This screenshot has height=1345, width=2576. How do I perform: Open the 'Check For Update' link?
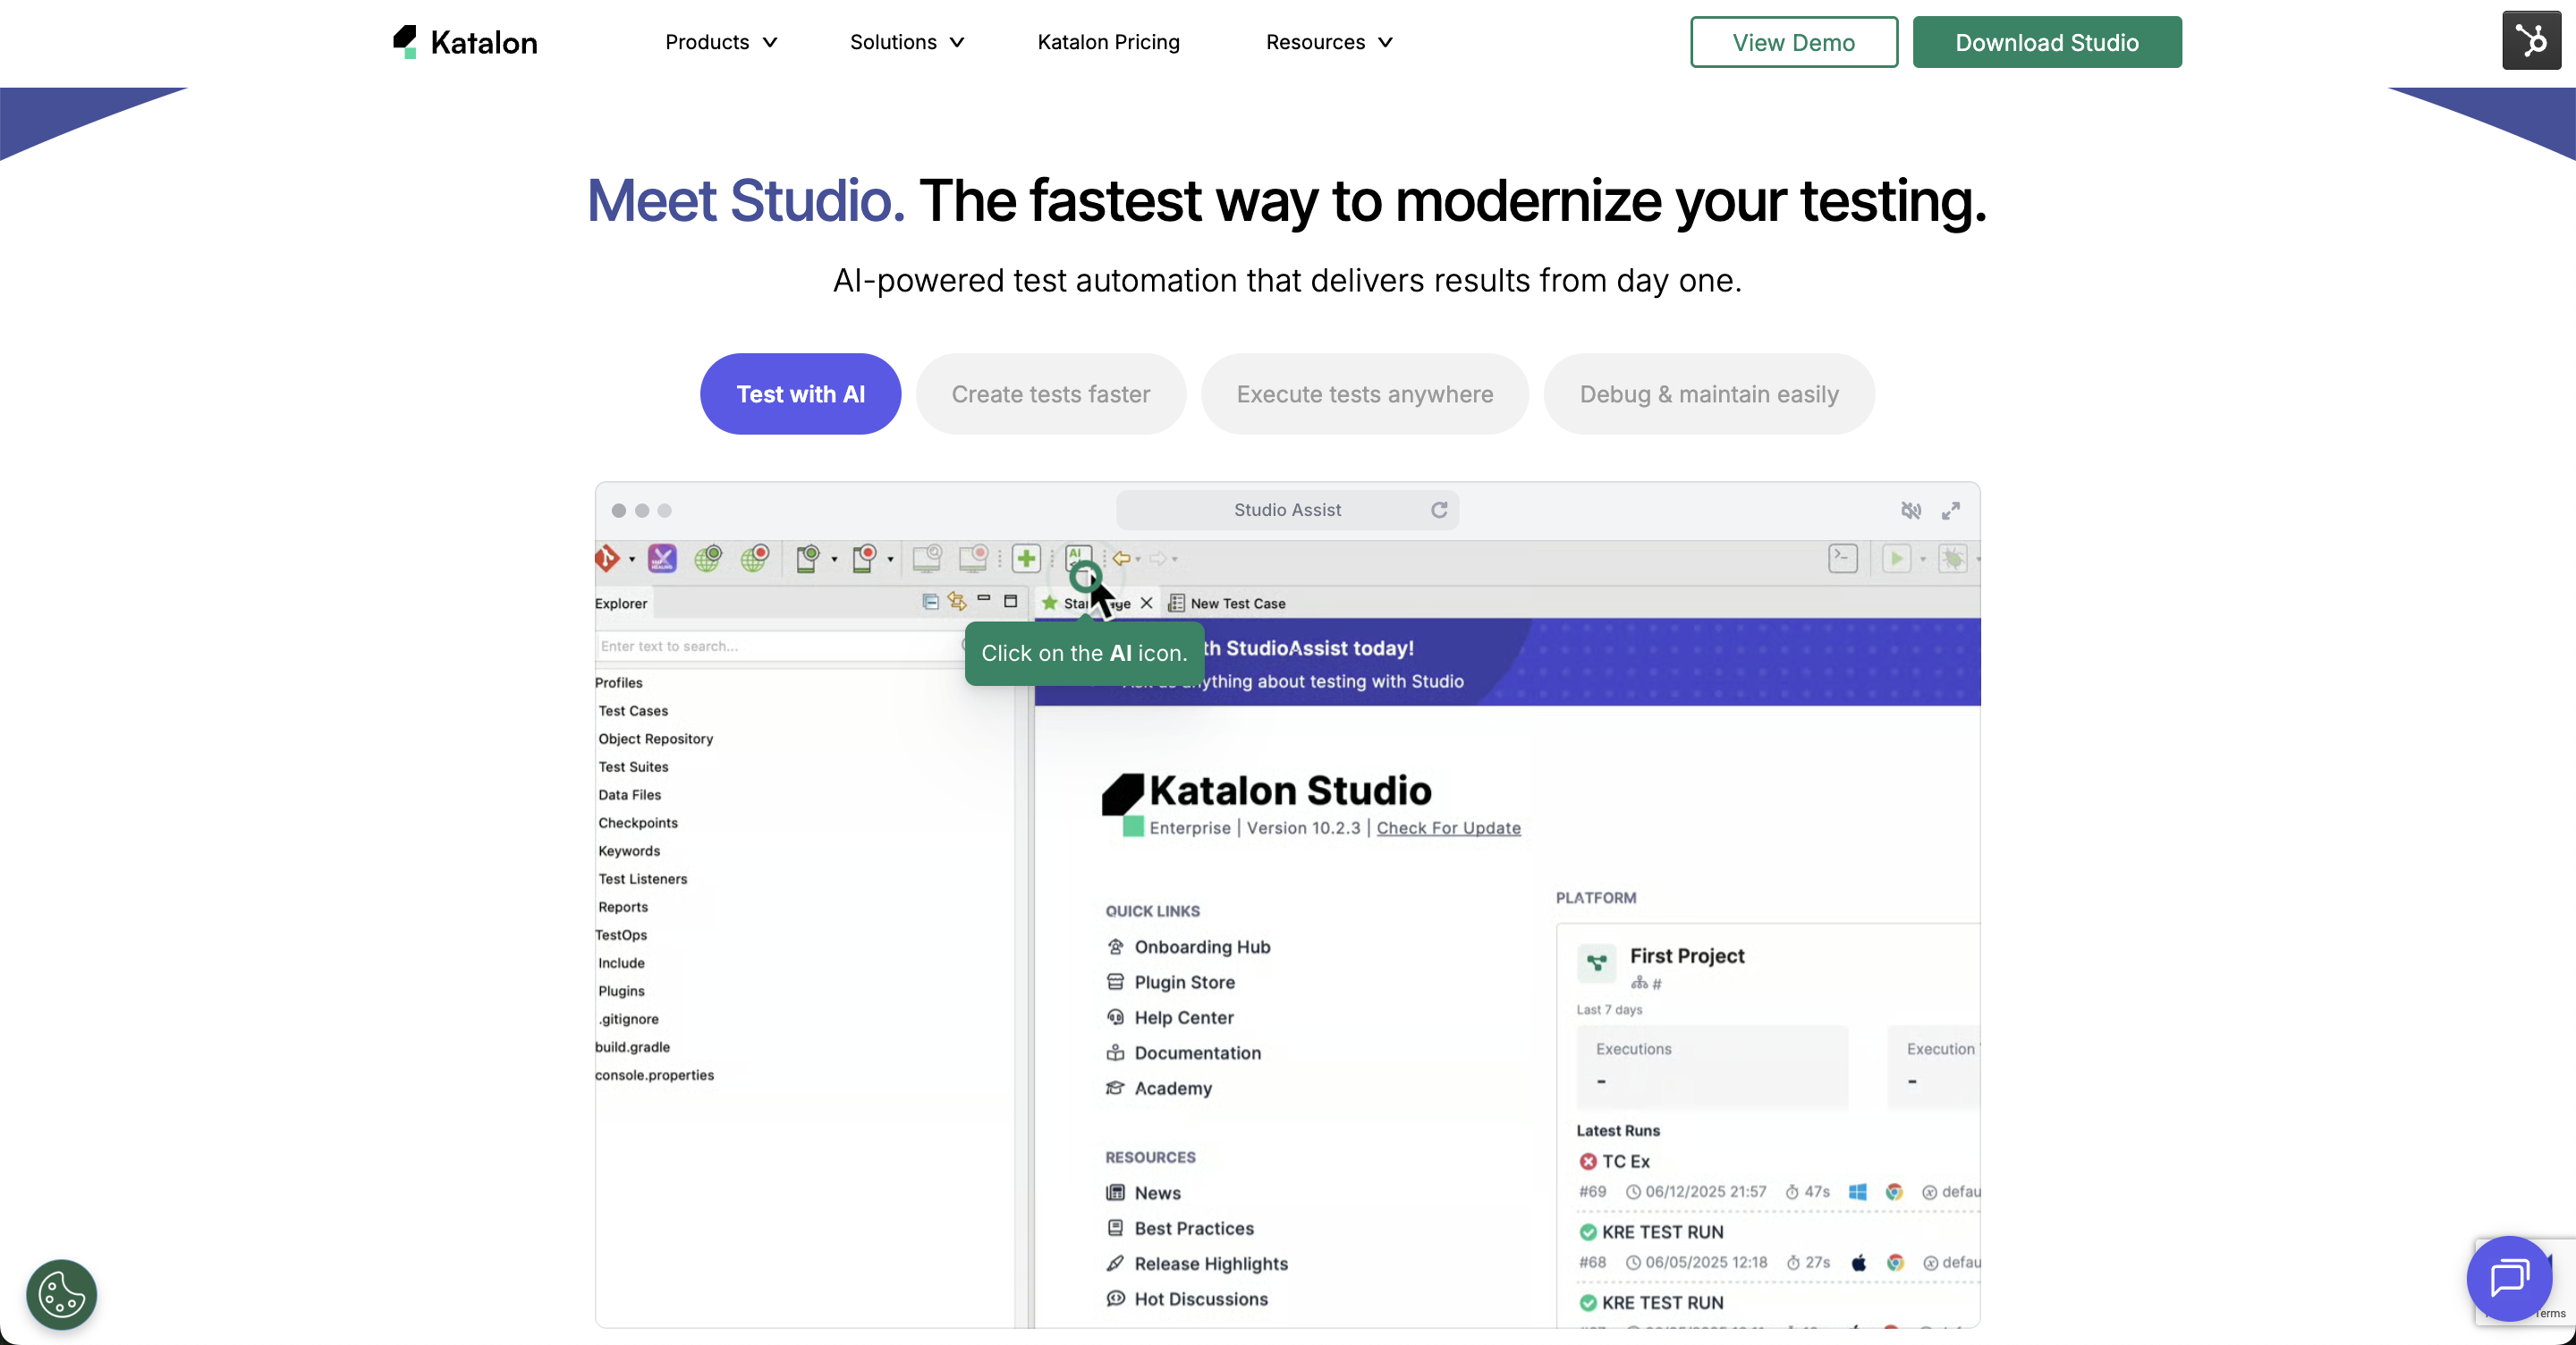[1448, 828]
